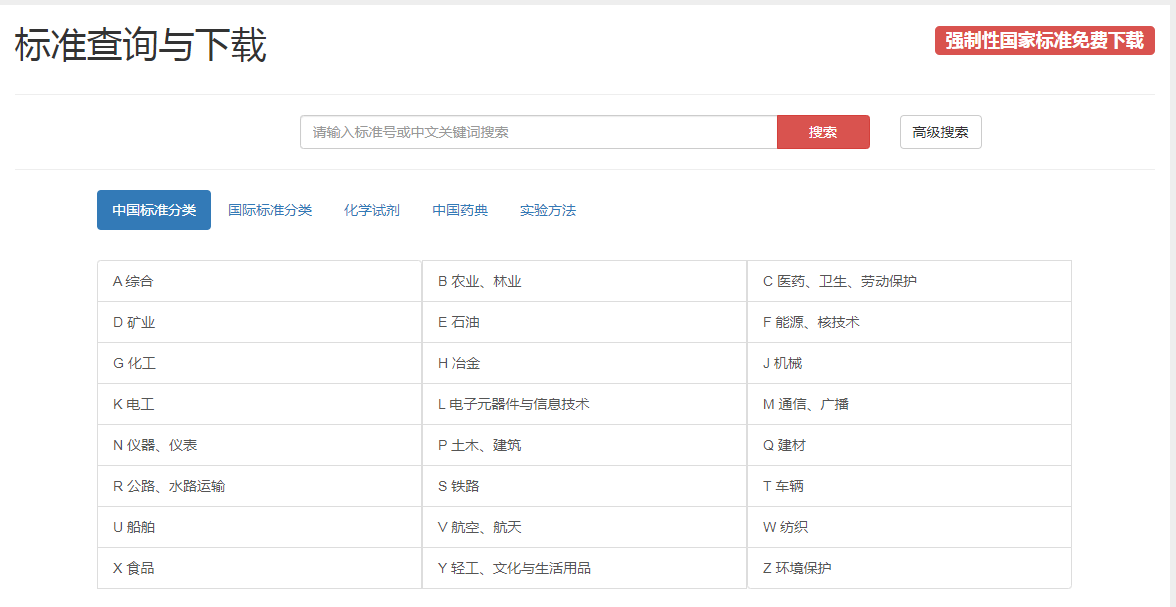
Task: Choose category Z 环境保护
Action: coord(797,569)
